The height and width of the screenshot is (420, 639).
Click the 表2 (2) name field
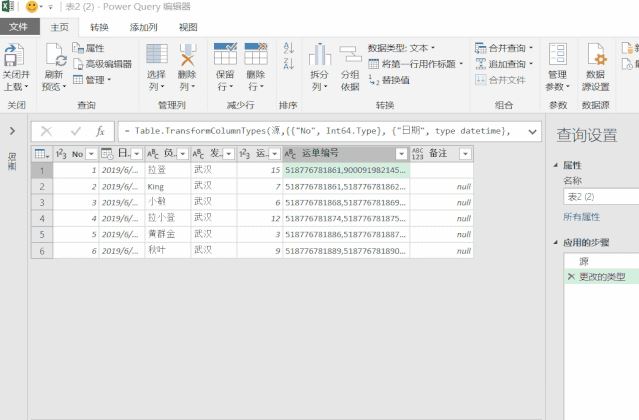[602, 197]
